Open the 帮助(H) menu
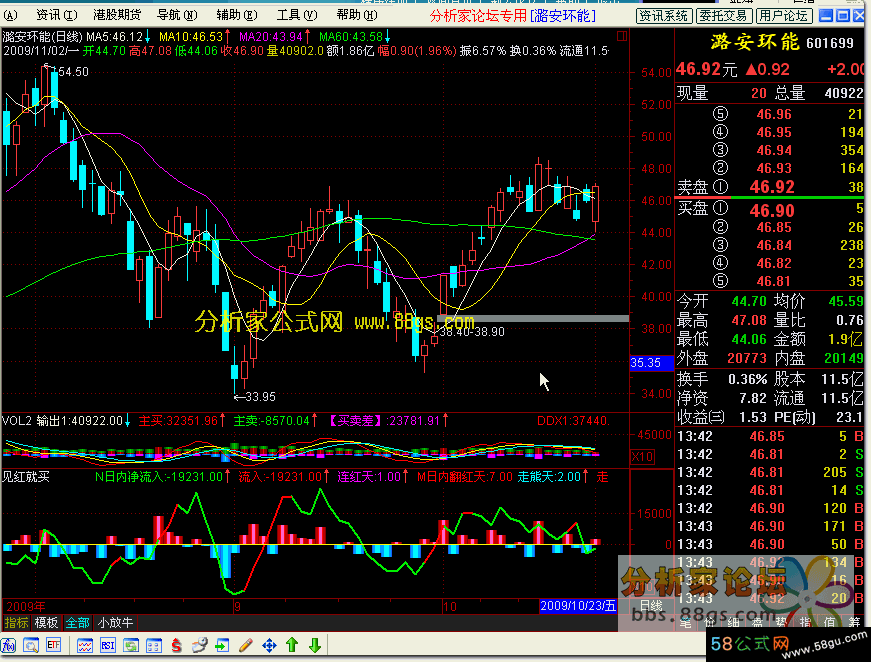871x662 pixels. [357, 14]
